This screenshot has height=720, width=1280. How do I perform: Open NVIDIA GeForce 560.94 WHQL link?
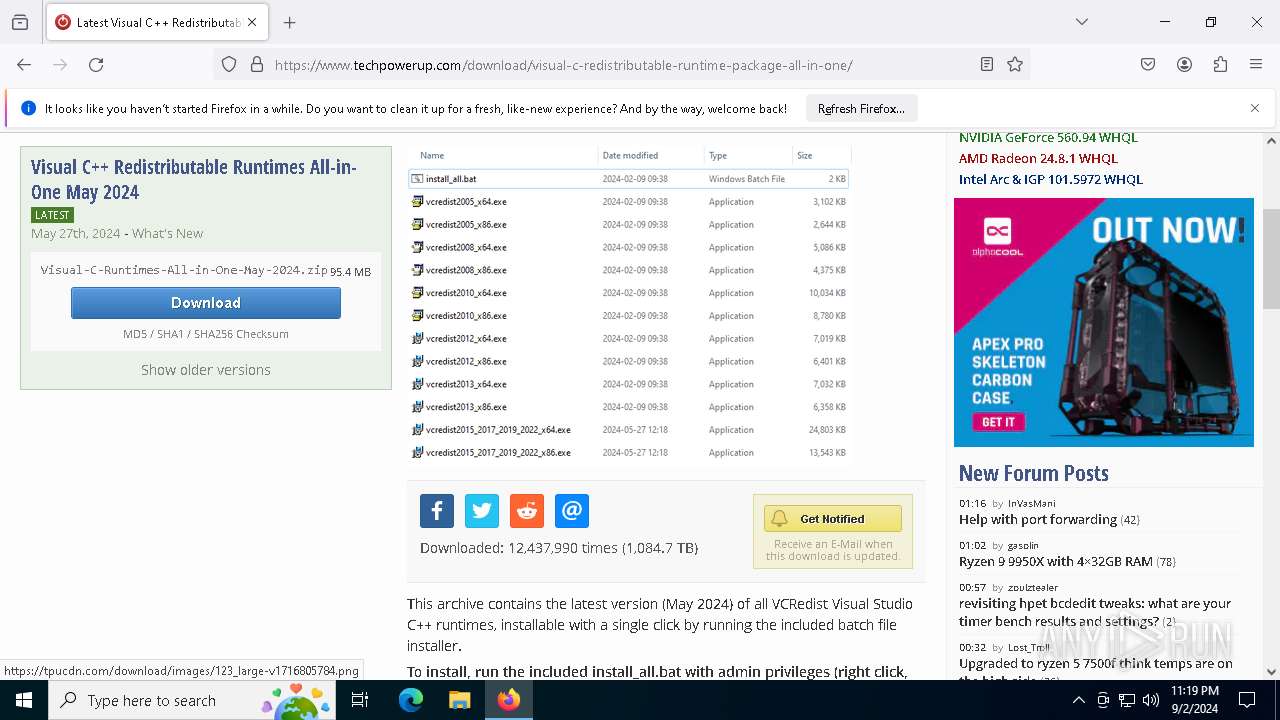pos(1048,138)
